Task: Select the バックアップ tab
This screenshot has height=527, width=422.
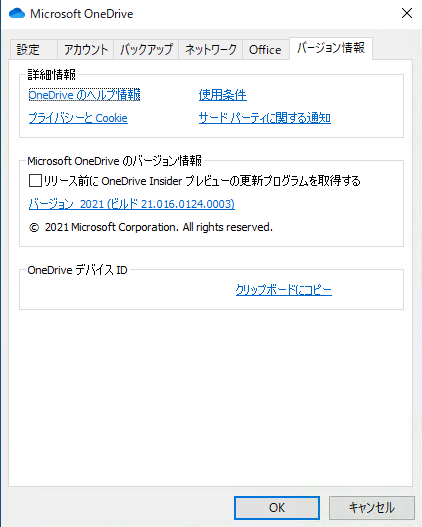Action: coord(146,49)
